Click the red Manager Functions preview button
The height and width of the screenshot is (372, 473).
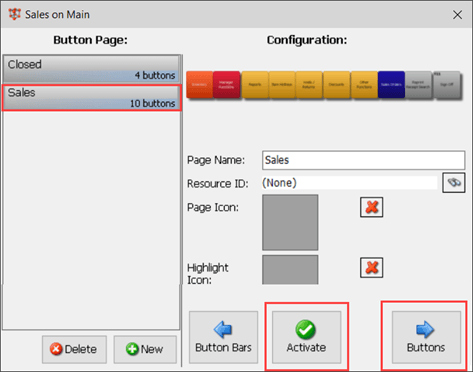pyautogui.click(x=226, y=85)
